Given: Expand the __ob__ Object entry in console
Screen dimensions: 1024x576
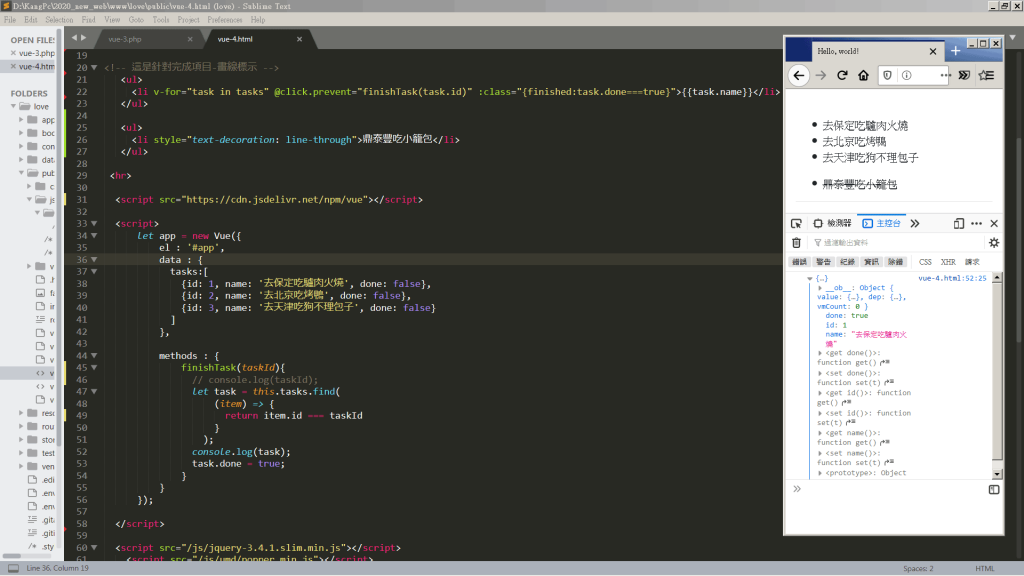Looking at the screenshot, I should pyautogui.click(x=820, y=288).
